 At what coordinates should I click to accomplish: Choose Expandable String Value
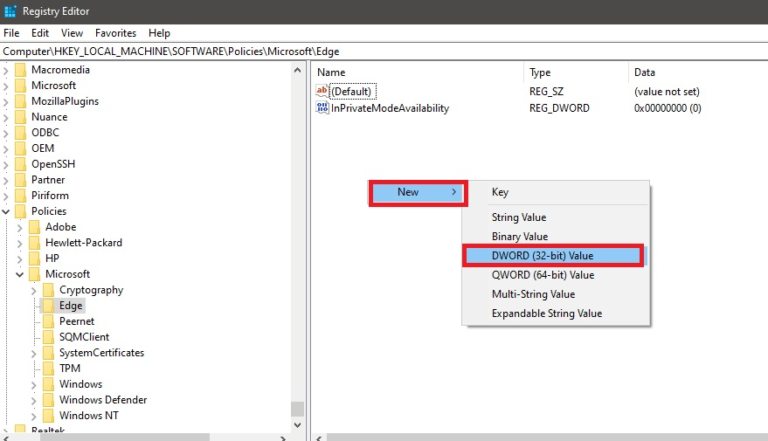(555, 313)
